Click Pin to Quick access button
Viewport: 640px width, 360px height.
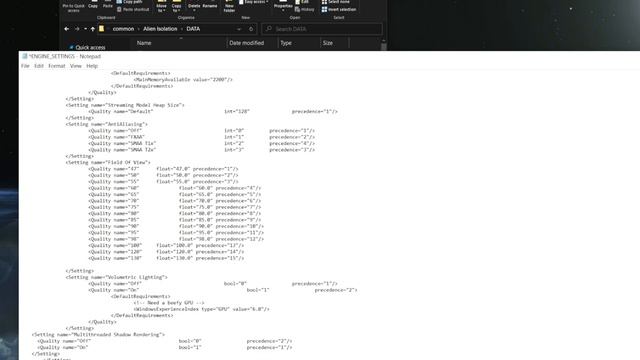click(x=73, y=6)
